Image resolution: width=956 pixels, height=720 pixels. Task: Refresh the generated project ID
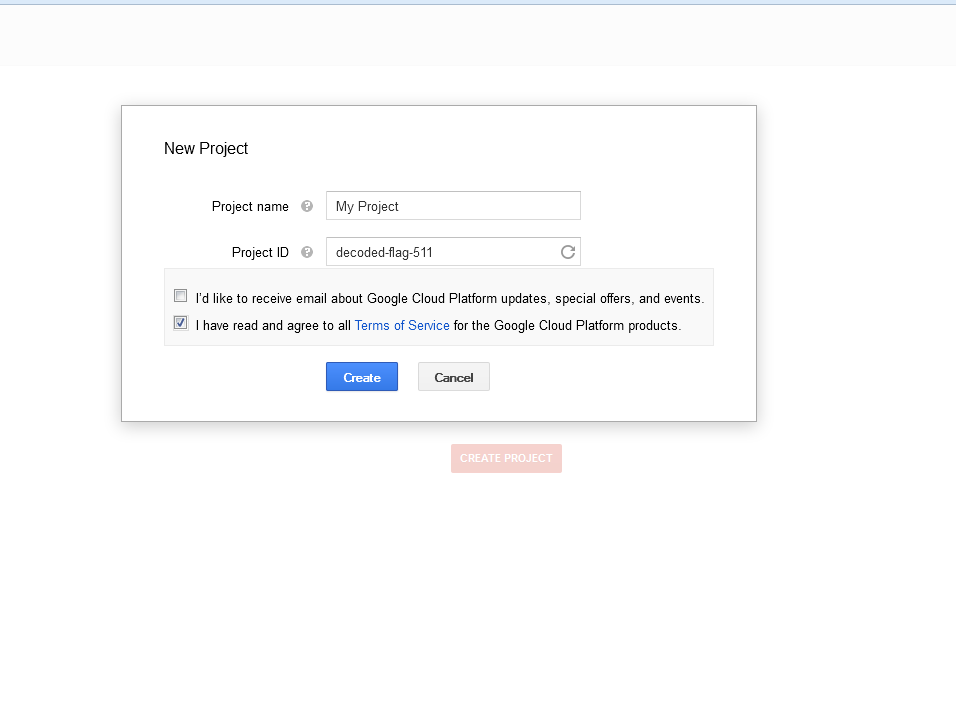567,252
